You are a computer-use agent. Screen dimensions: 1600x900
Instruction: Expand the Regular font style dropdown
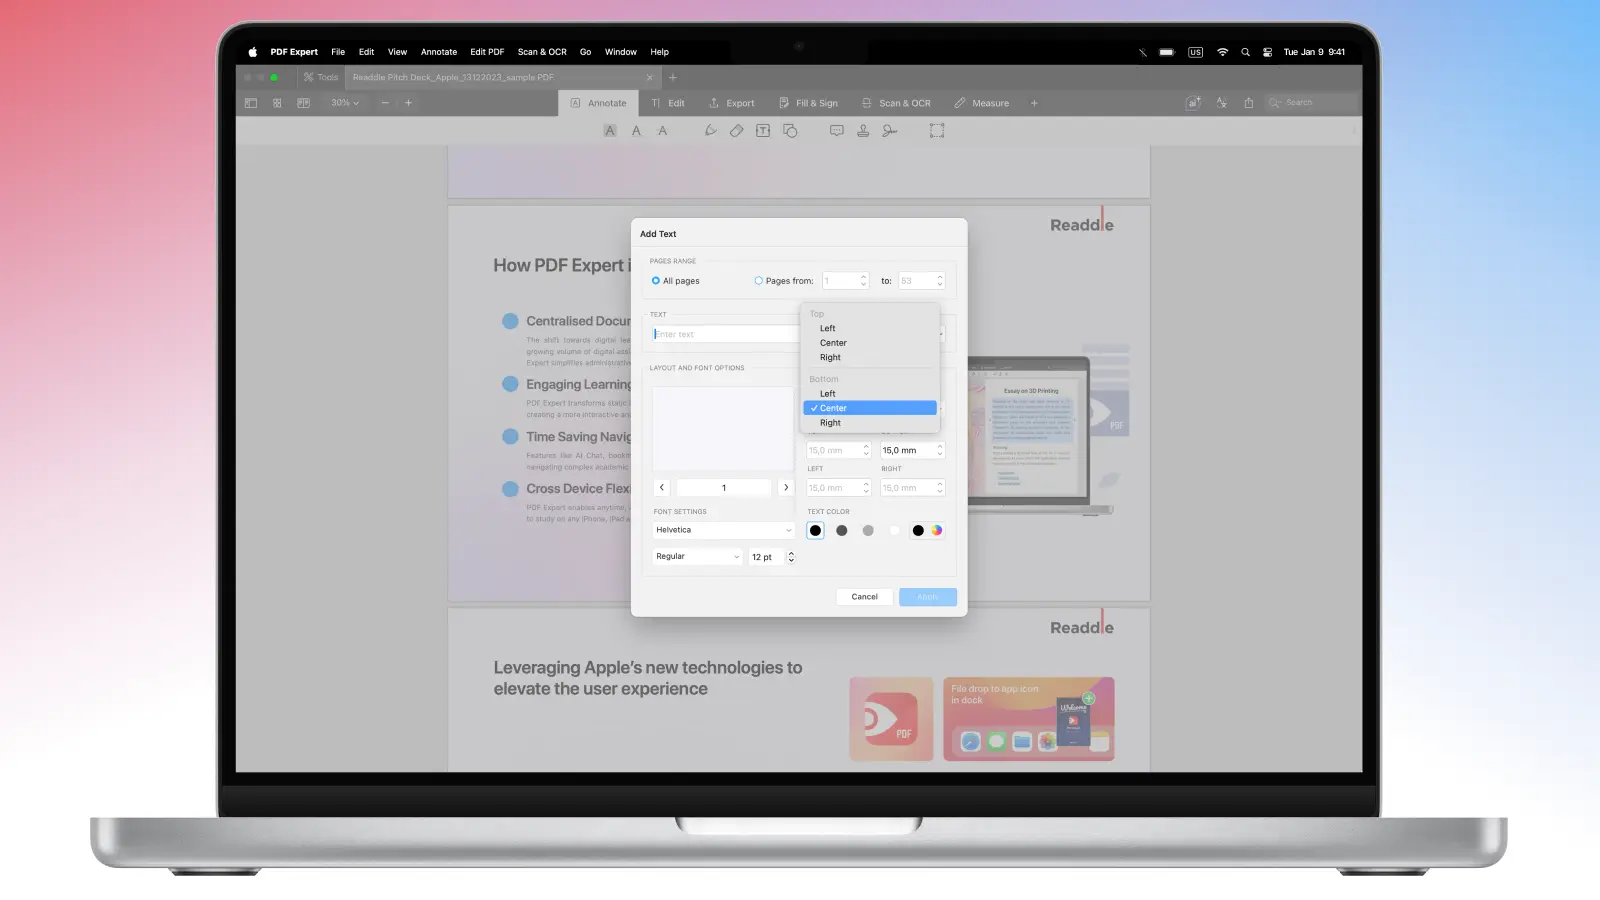[x=697, y=557]
